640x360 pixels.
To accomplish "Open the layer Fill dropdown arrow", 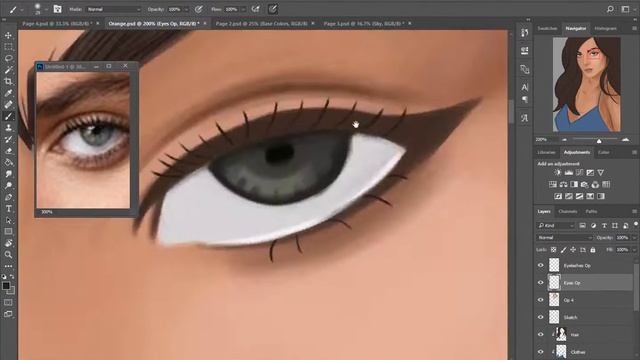I will point(634,249).
